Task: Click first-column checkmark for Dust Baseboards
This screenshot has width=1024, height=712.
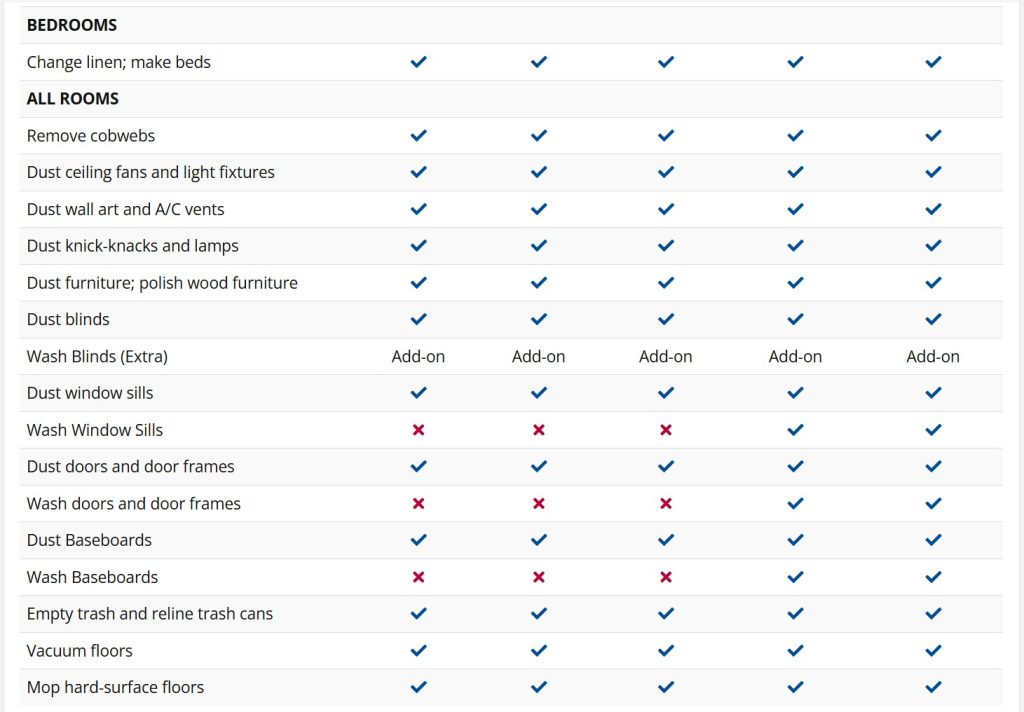Action: coord(418,541)
